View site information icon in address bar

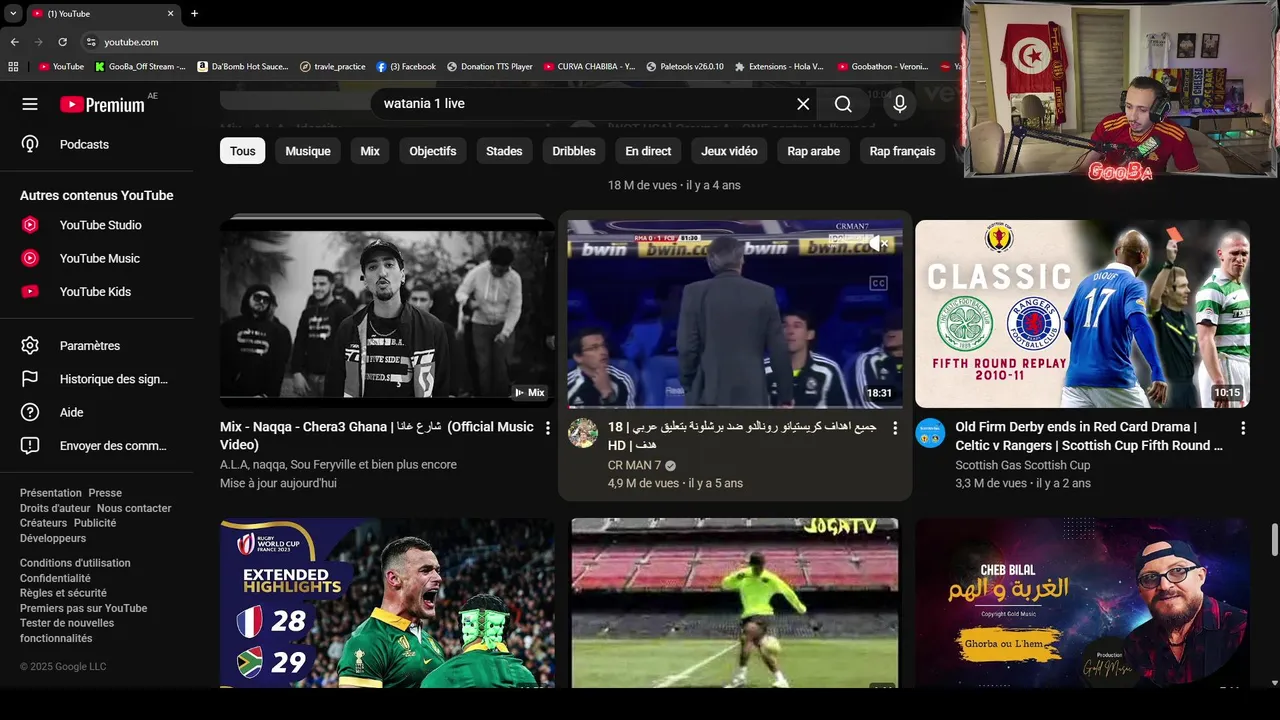tap(91, 42)
